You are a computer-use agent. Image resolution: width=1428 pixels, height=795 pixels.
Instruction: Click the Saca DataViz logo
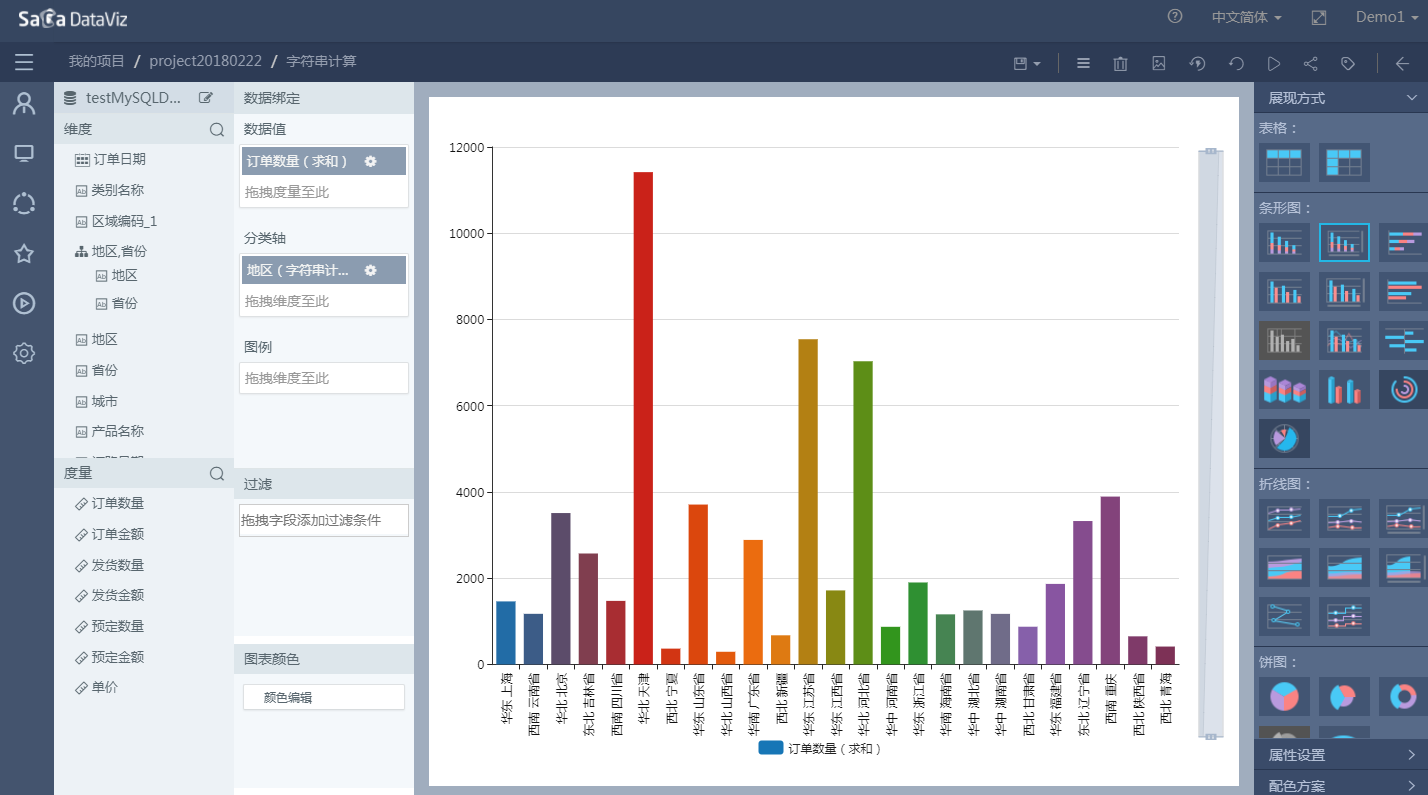coord(72,18)
